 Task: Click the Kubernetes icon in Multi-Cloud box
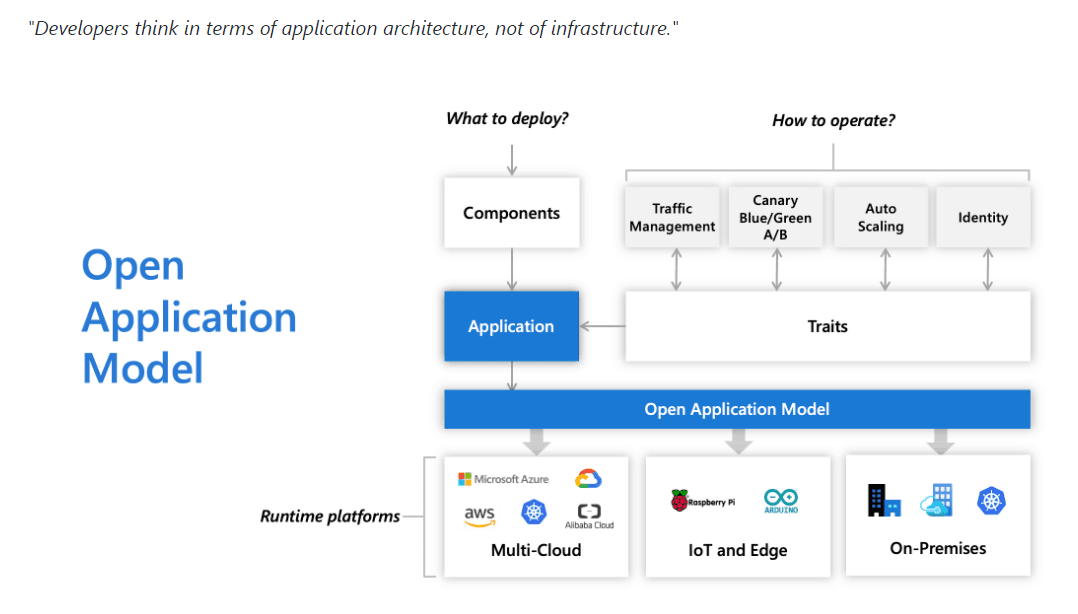click(535, 513)
